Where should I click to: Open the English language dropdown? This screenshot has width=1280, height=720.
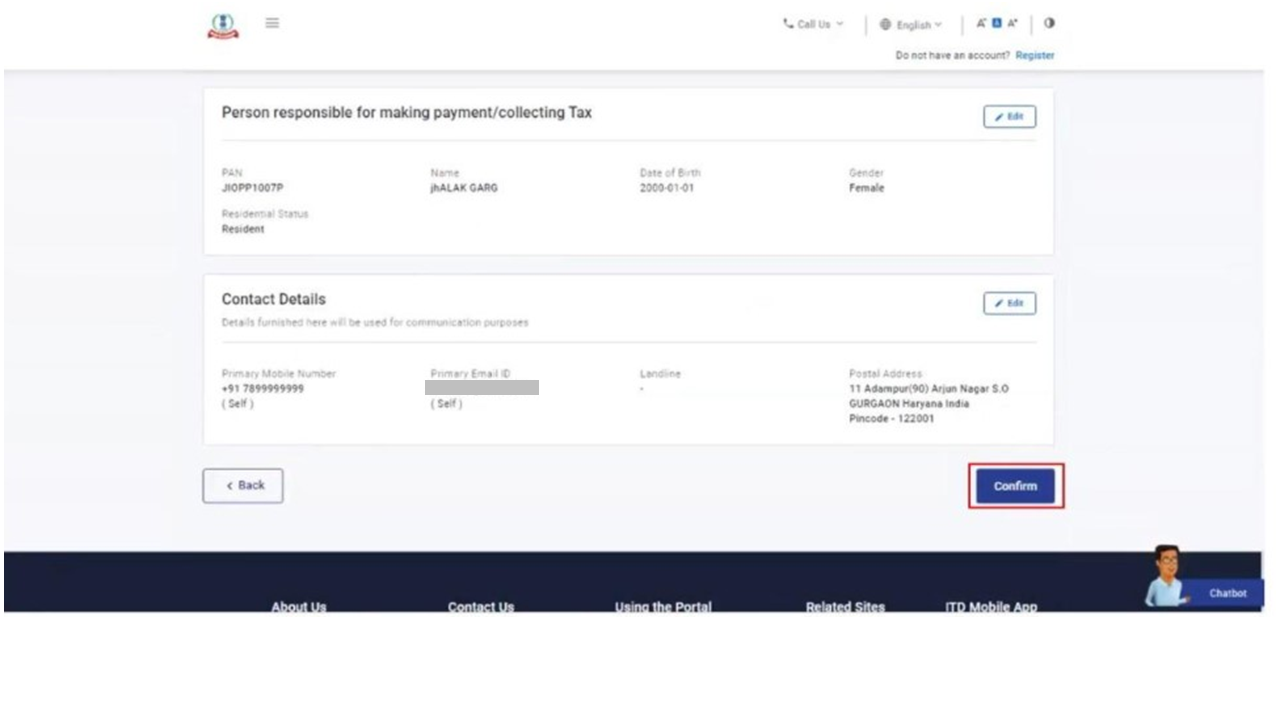pos(911,25)
